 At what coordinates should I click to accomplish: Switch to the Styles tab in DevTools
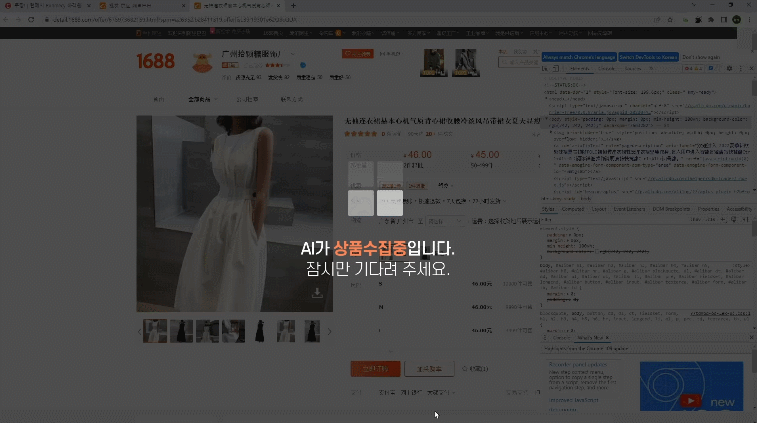(x=548, y=209)
